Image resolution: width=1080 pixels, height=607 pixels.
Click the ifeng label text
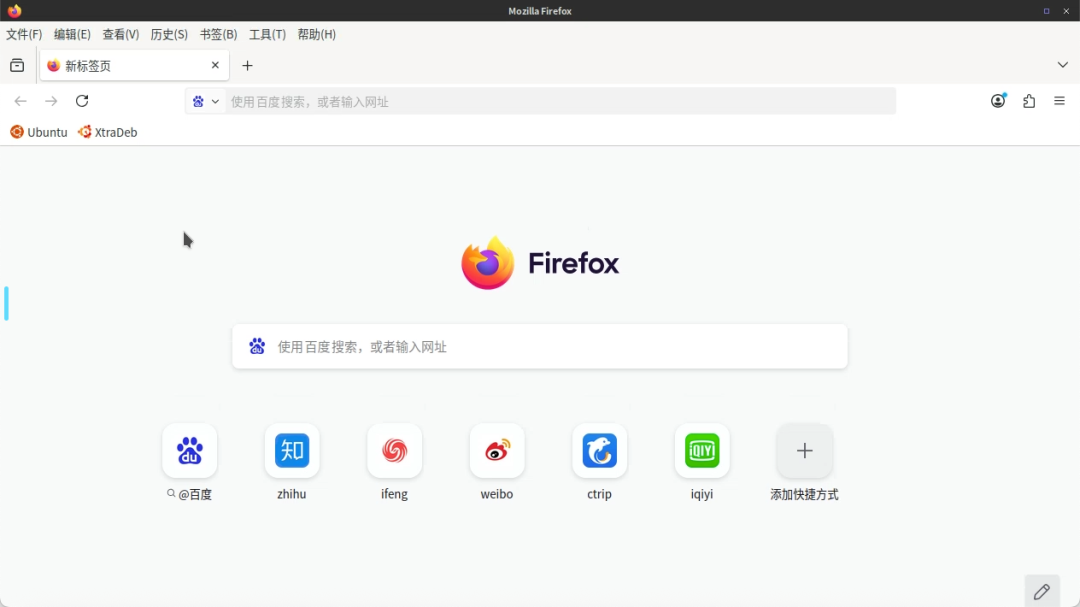(395, 494)
